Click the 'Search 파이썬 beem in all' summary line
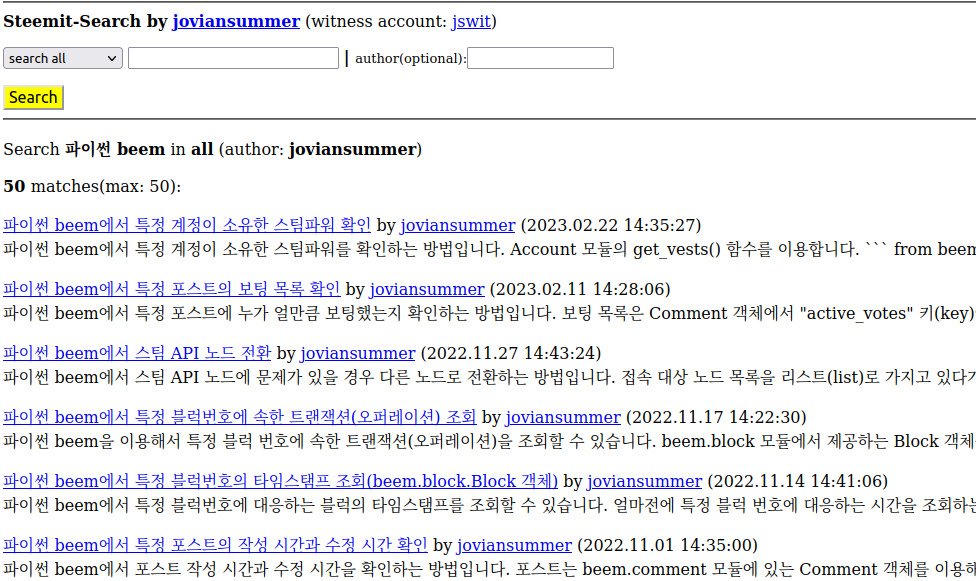Screen dimensions: 976x581 [212, 149]
